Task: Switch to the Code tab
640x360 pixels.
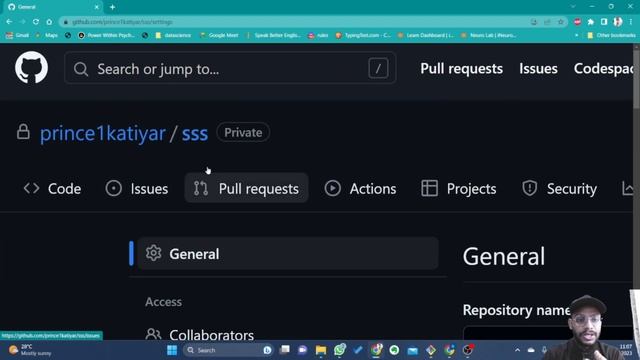Action: coord(52,189)
